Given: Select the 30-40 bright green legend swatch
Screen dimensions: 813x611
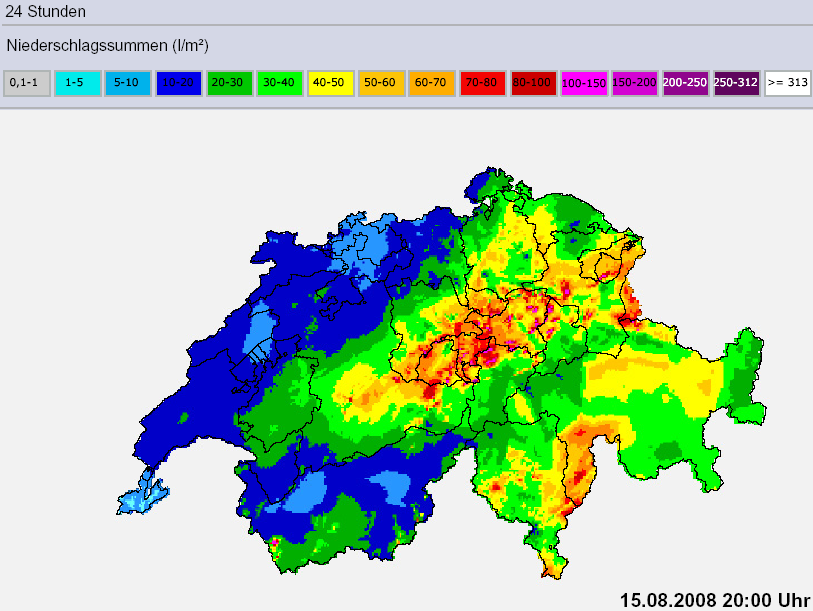Looking at the screenshot, I should [280, 83].
